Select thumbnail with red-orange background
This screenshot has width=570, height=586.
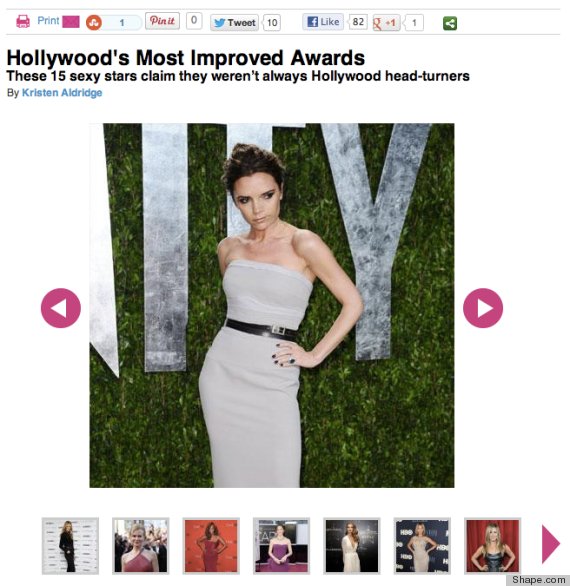pyautogui.click(x=211, y=546)
